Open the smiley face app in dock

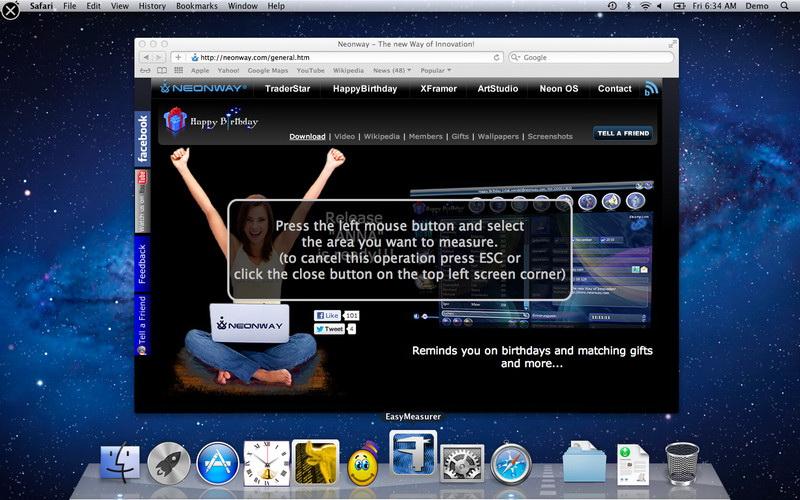tap(363, 465)
